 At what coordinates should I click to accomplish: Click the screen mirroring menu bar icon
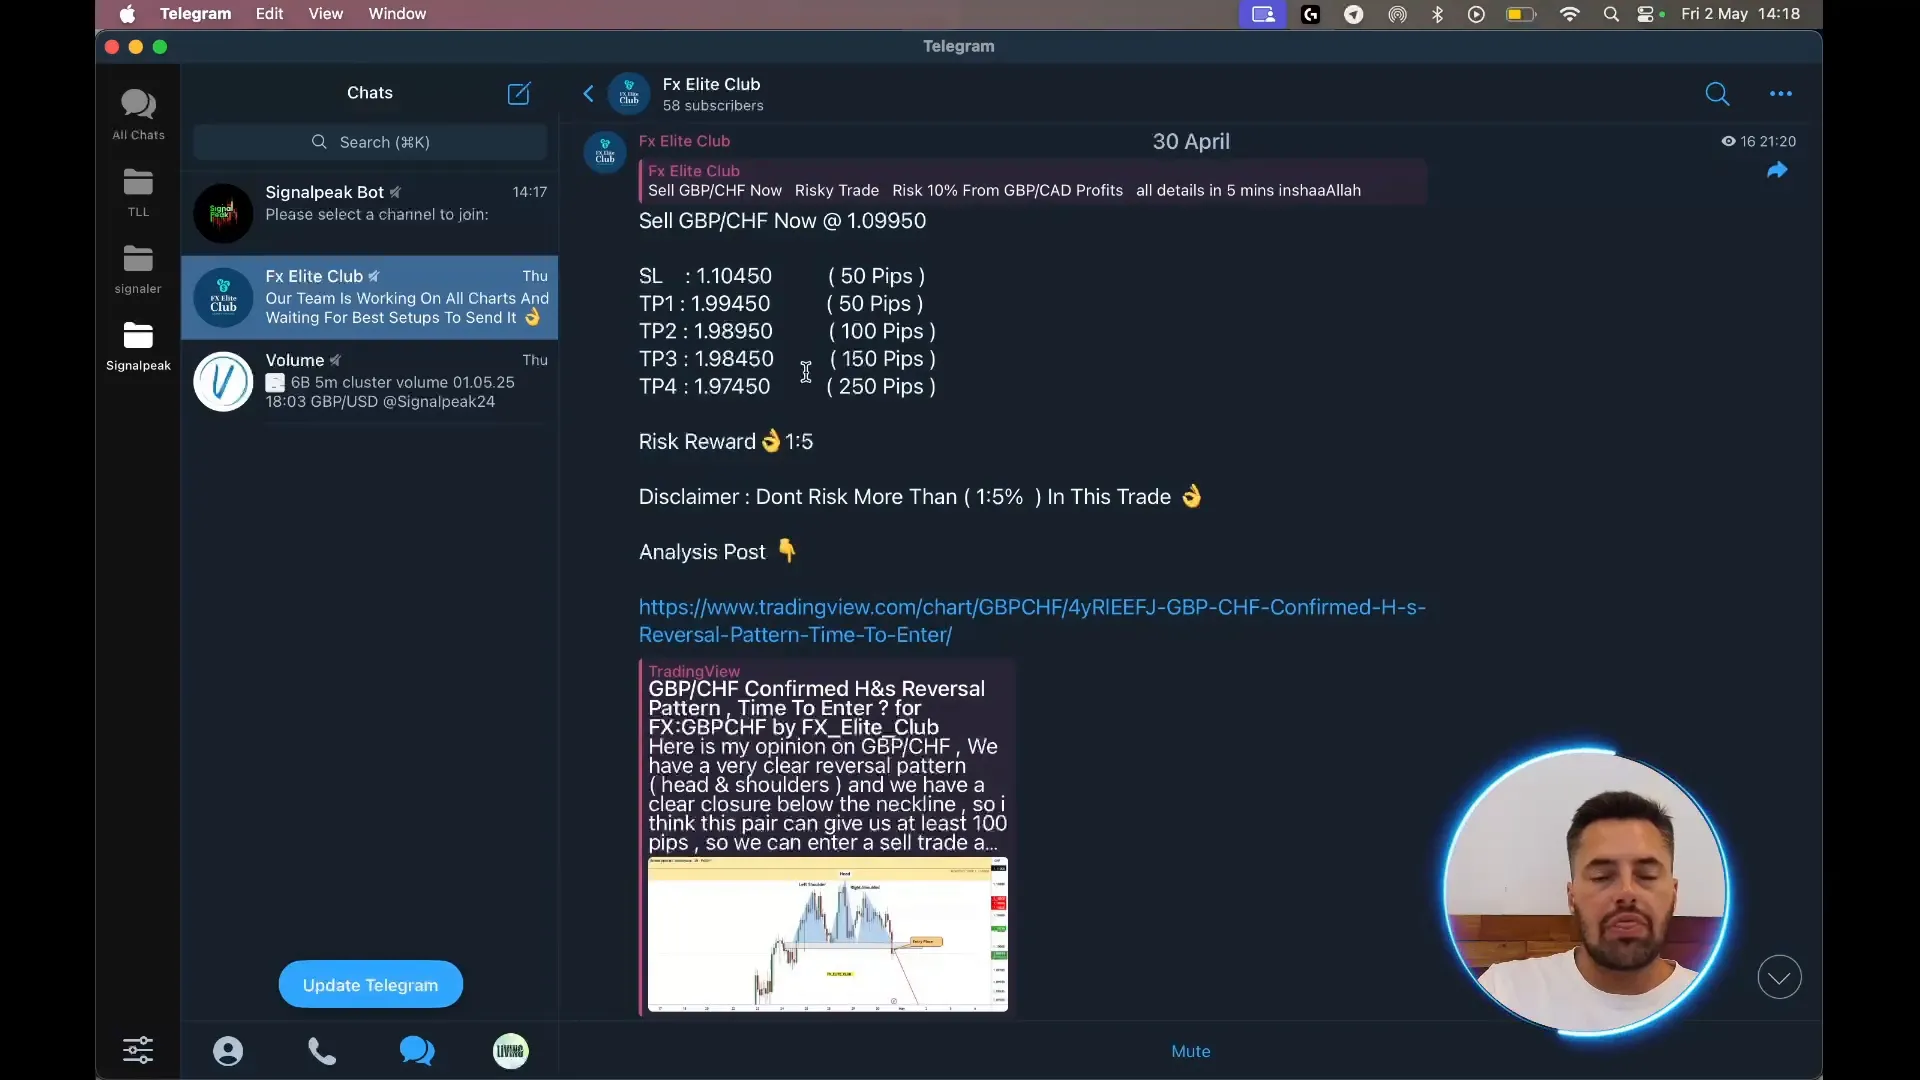point(1264,14)
